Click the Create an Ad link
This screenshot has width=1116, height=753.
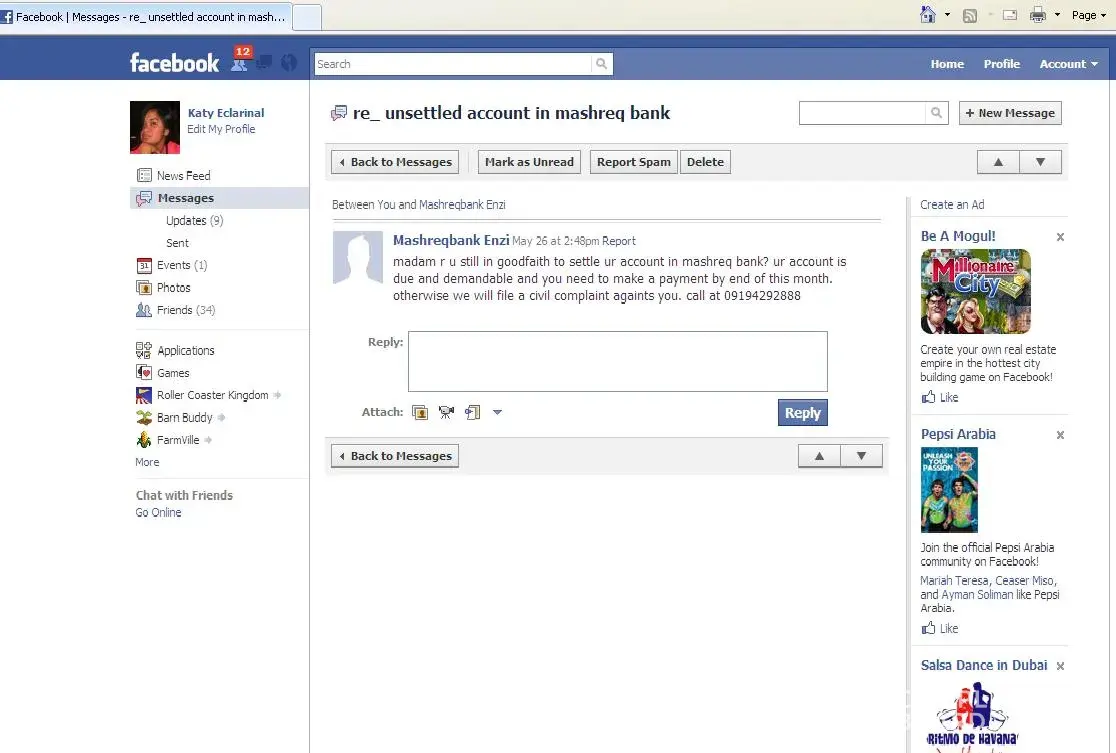click(952, 204)
